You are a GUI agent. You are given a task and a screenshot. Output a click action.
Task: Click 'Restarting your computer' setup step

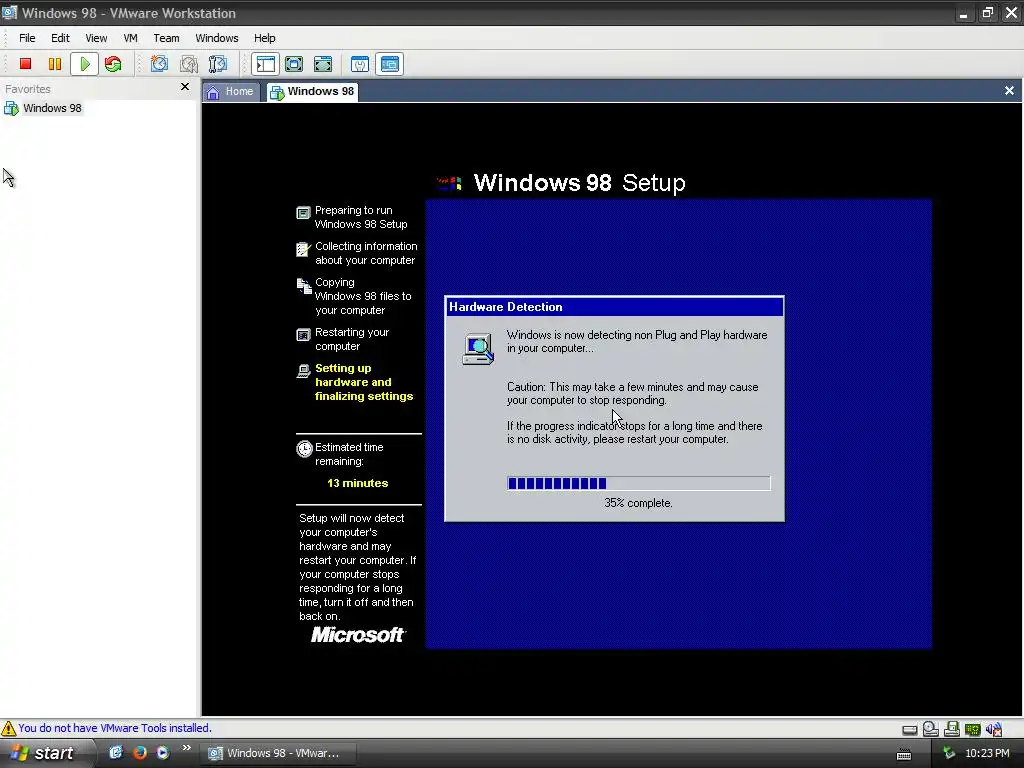[x=351, y=339]
